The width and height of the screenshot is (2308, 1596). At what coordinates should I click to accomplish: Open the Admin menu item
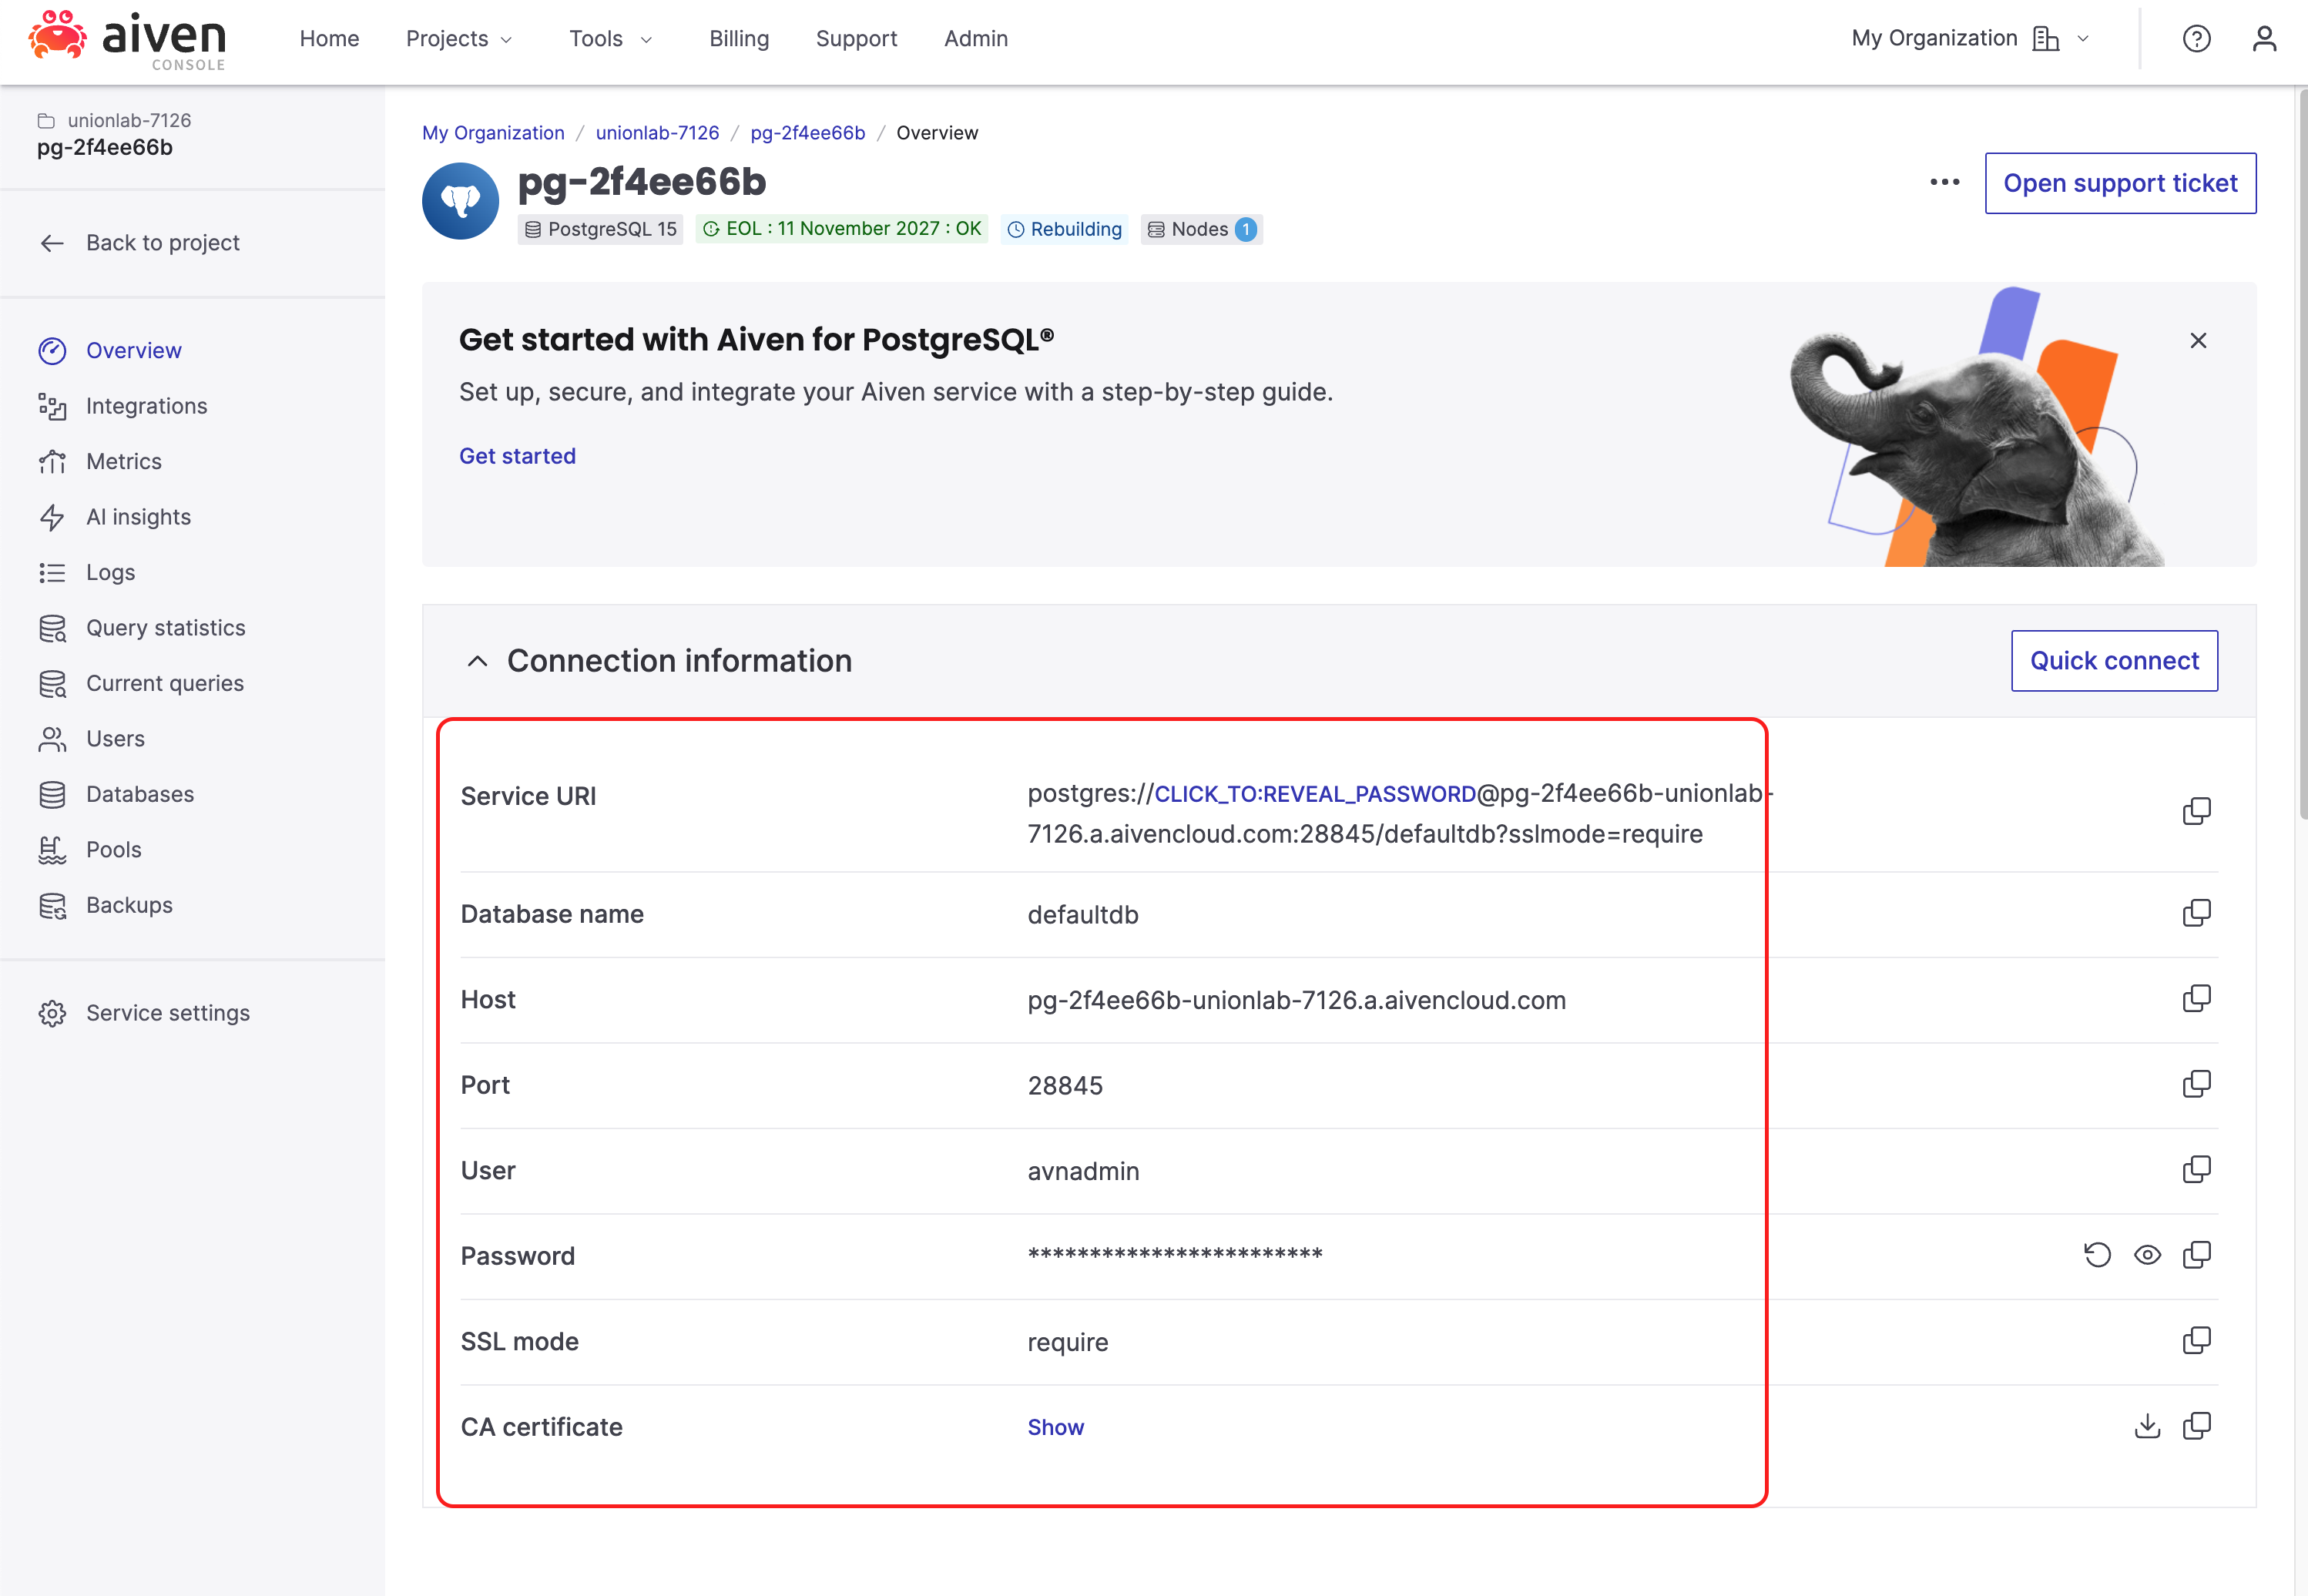(x=975, y=38)
